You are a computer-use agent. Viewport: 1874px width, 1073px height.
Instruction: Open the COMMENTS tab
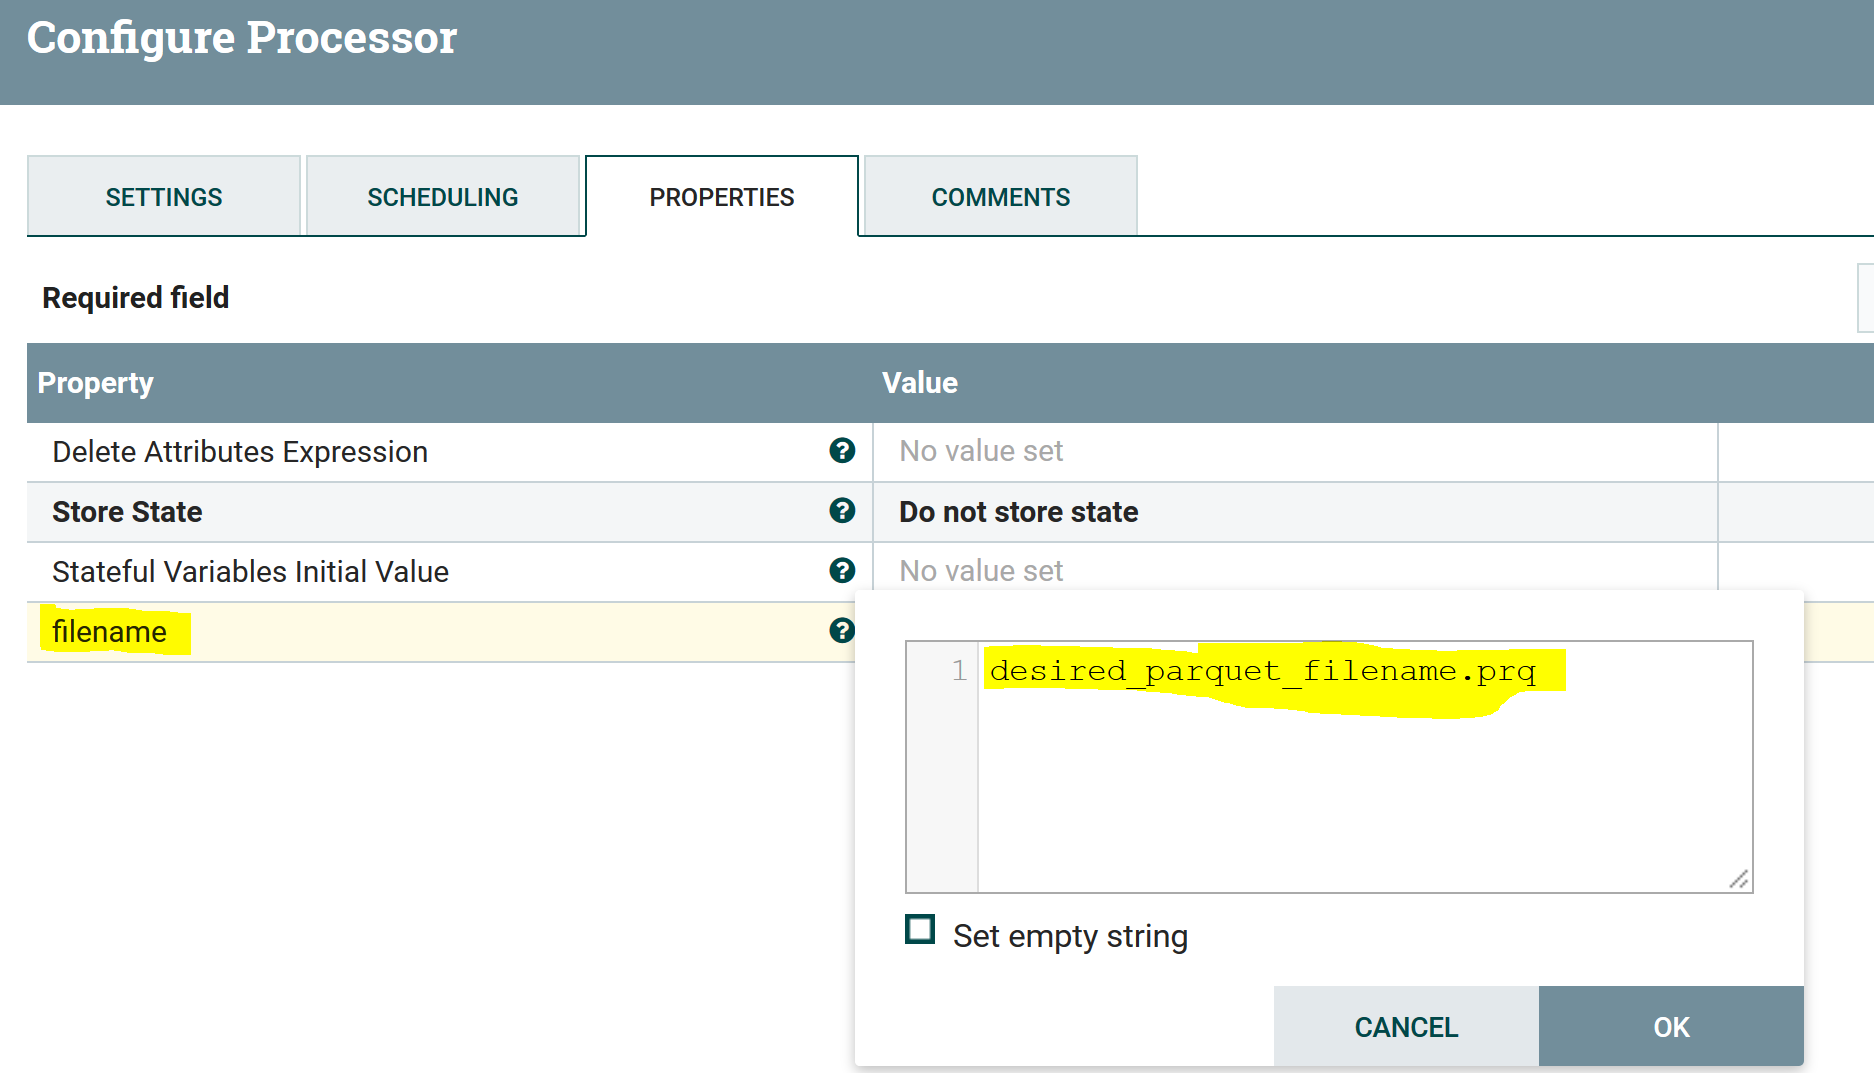coord(1000,196)
